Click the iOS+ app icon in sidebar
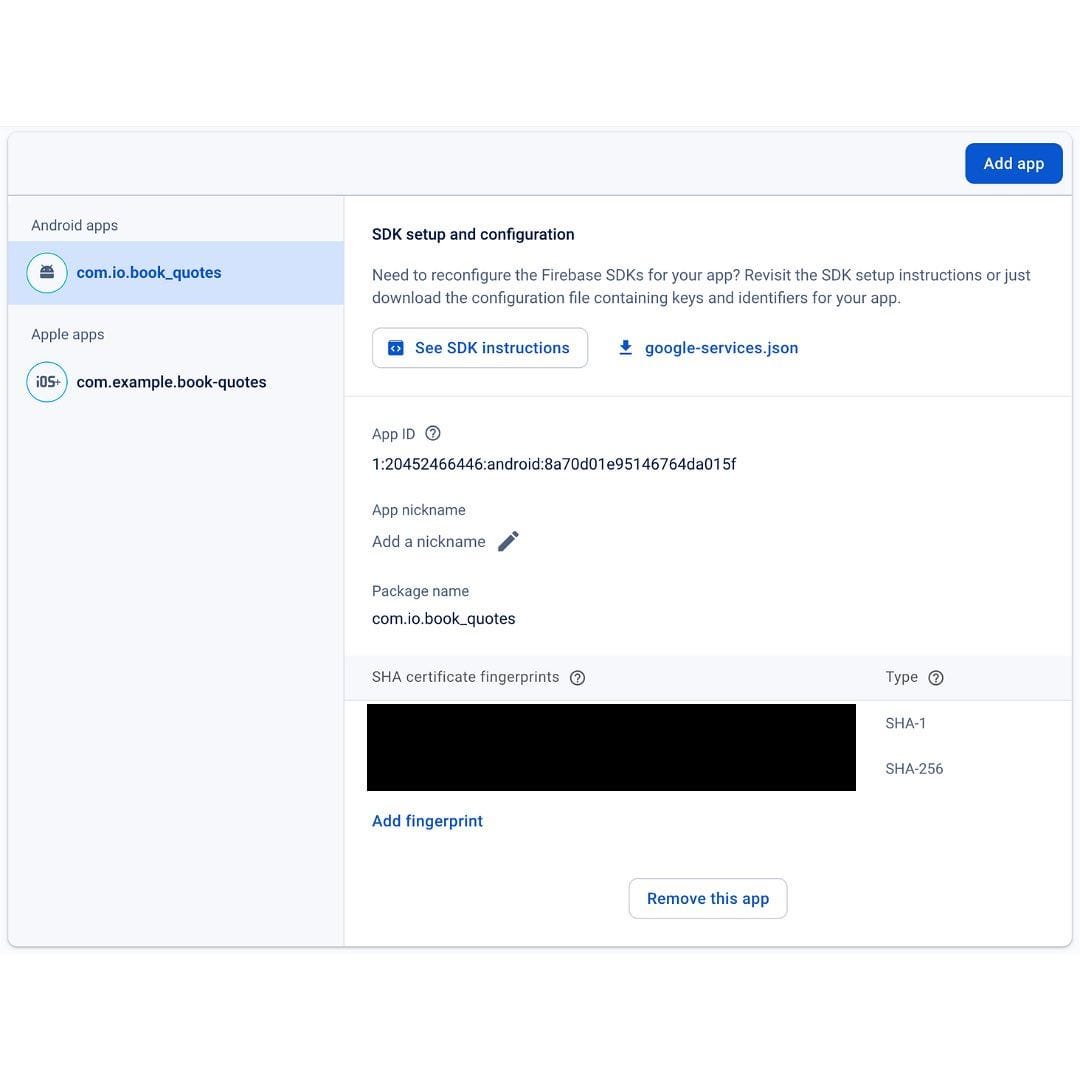The image size is (1080, 1080). [x=47, y=382]
